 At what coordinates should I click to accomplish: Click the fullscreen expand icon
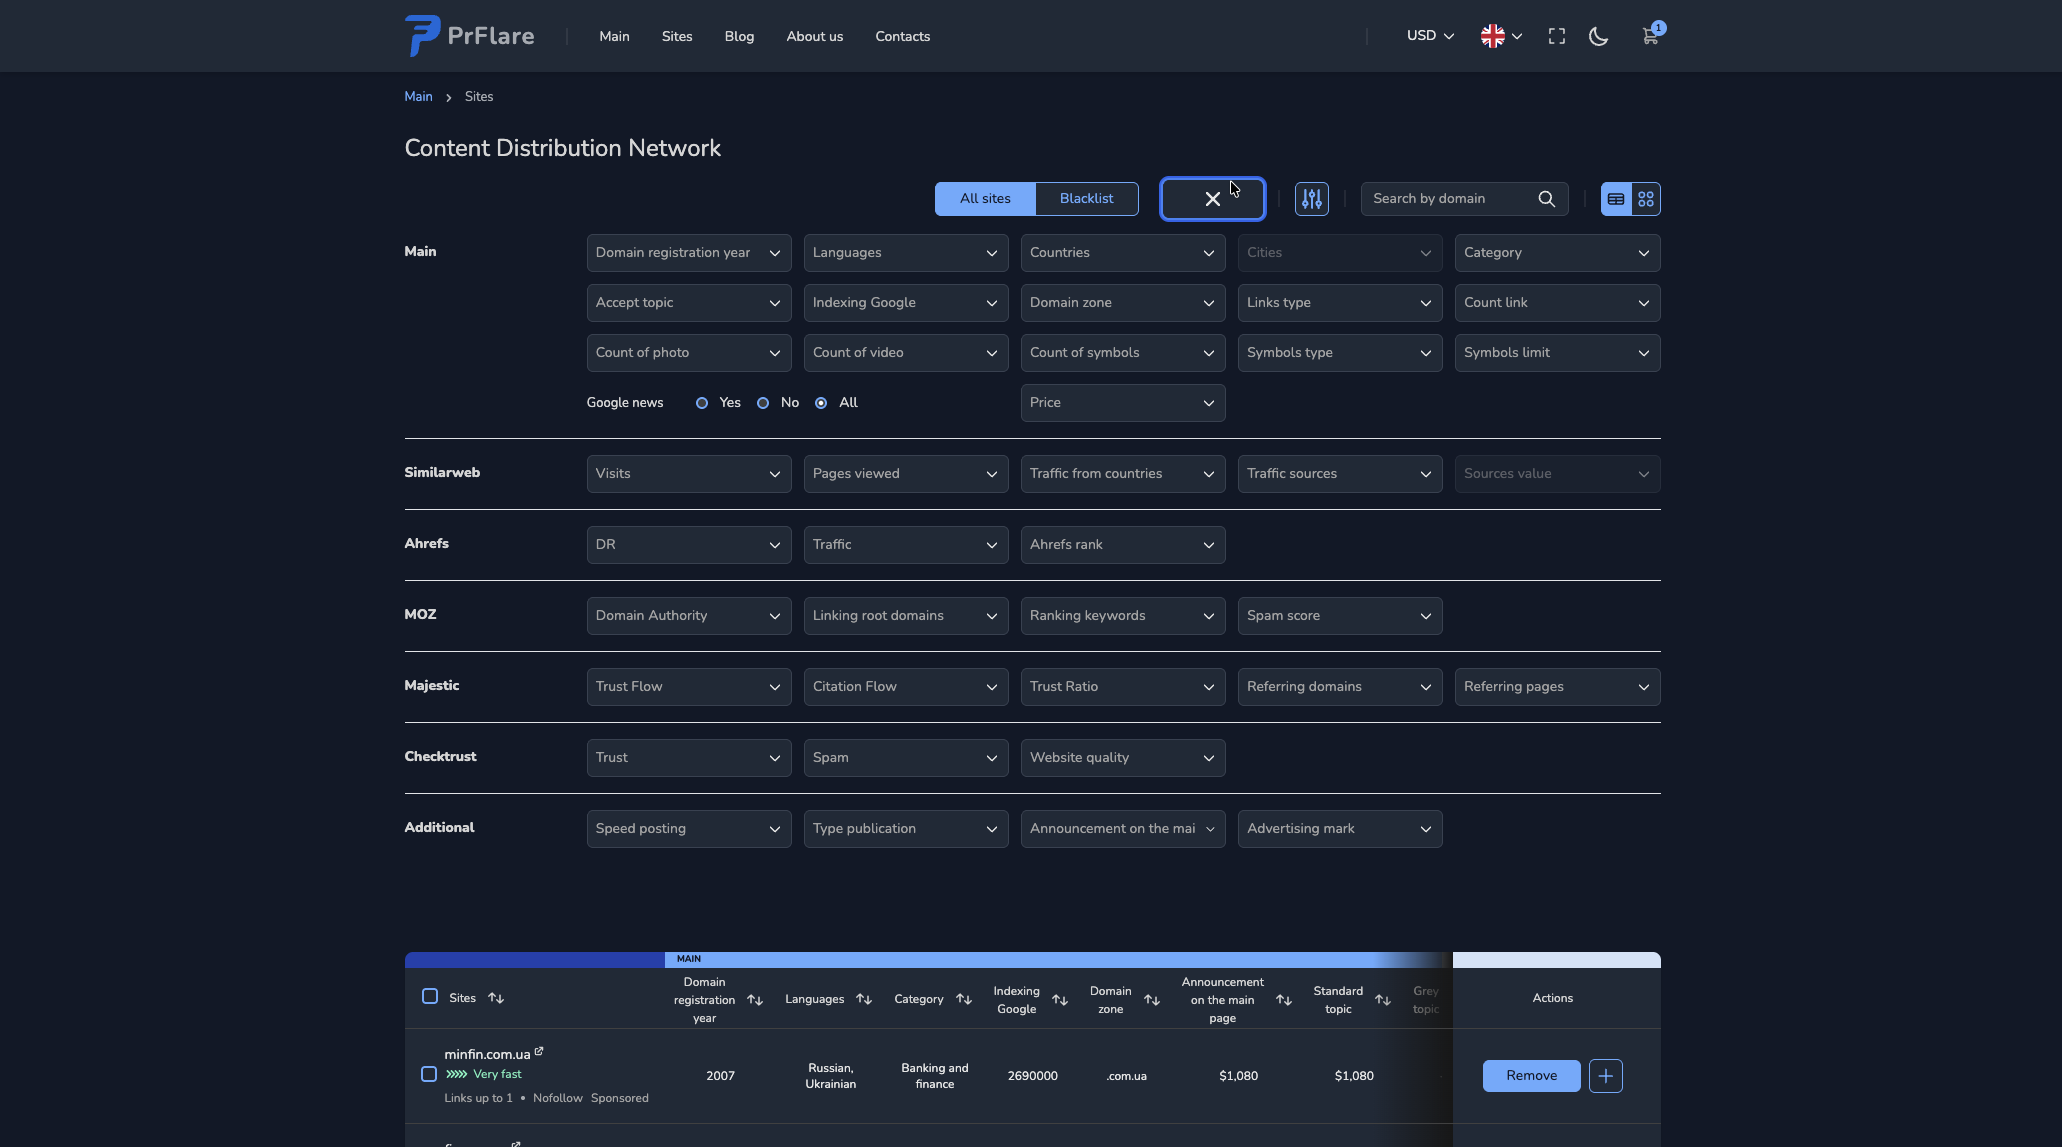point(1556,37)
